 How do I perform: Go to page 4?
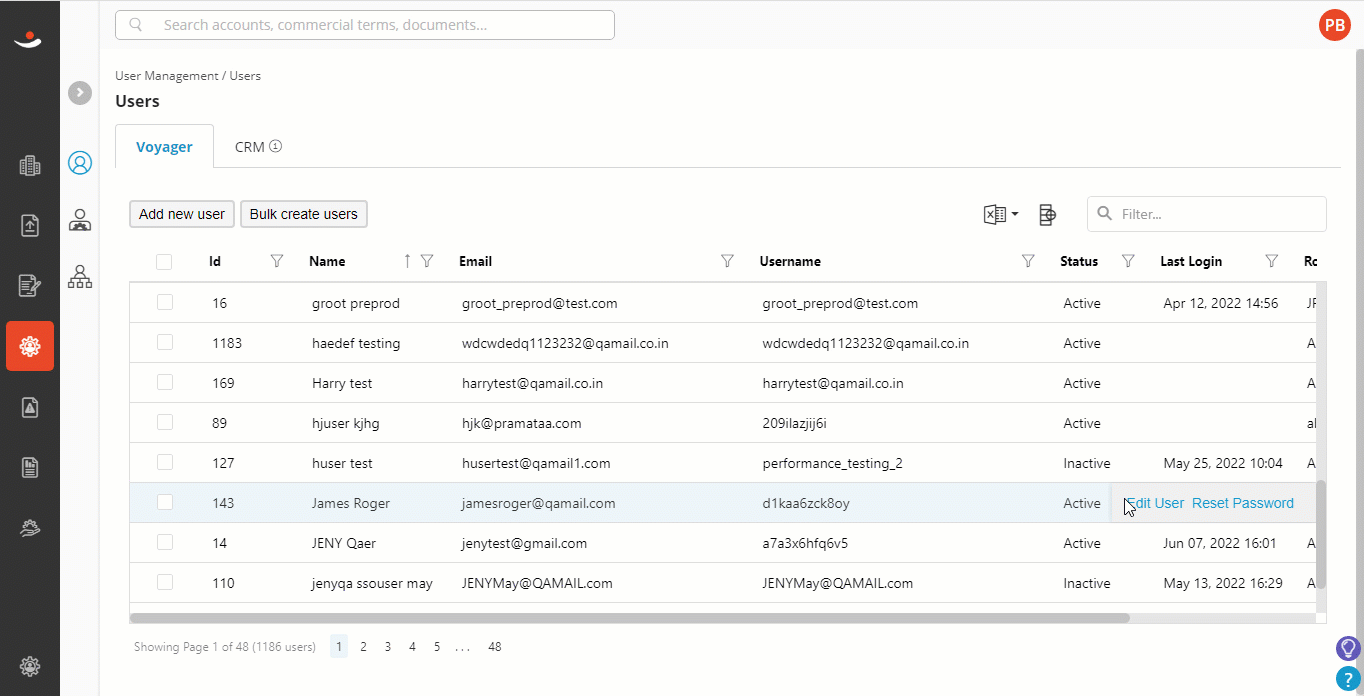pos(412,647)
